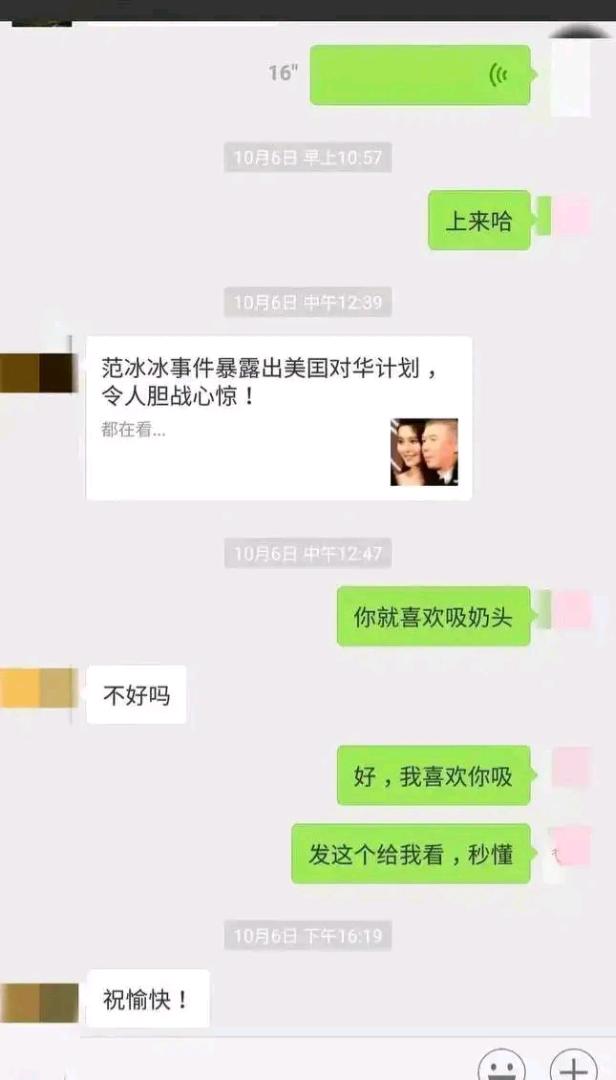616x1080 pixels.
Task: Tap the 10月6日 中午12:39 timestamp
Action: pyautogui.click(x=308, y=302)
